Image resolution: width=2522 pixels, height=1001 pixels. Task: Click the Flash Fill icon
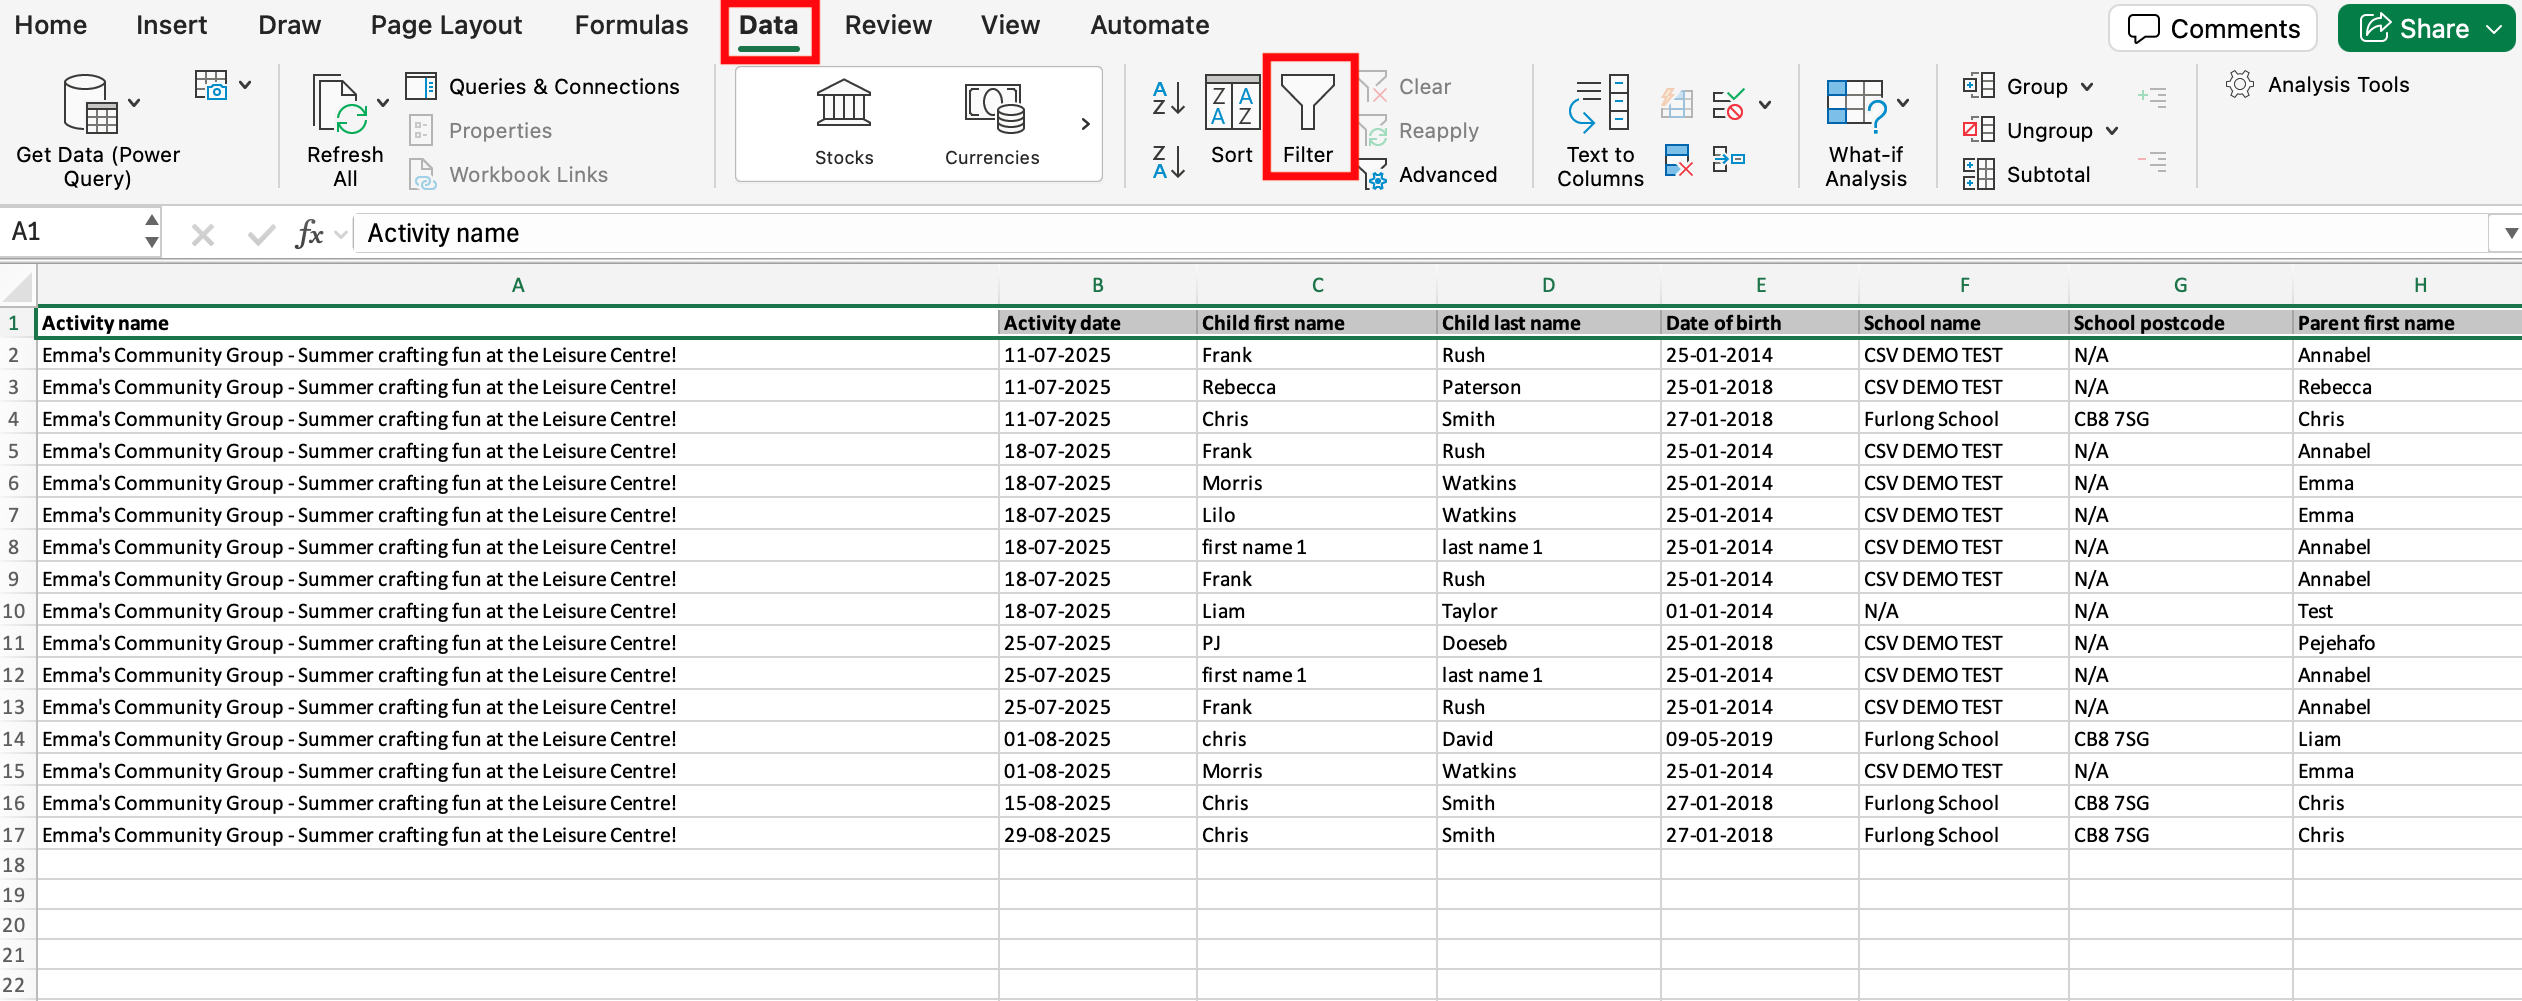(x=1677, y=103)
